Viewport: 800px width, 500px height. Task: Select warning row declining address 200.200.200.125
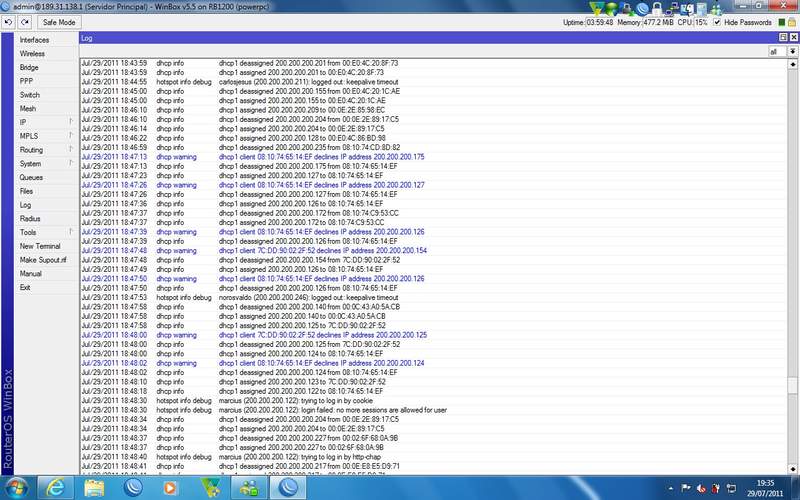click(x=434, y=335)
